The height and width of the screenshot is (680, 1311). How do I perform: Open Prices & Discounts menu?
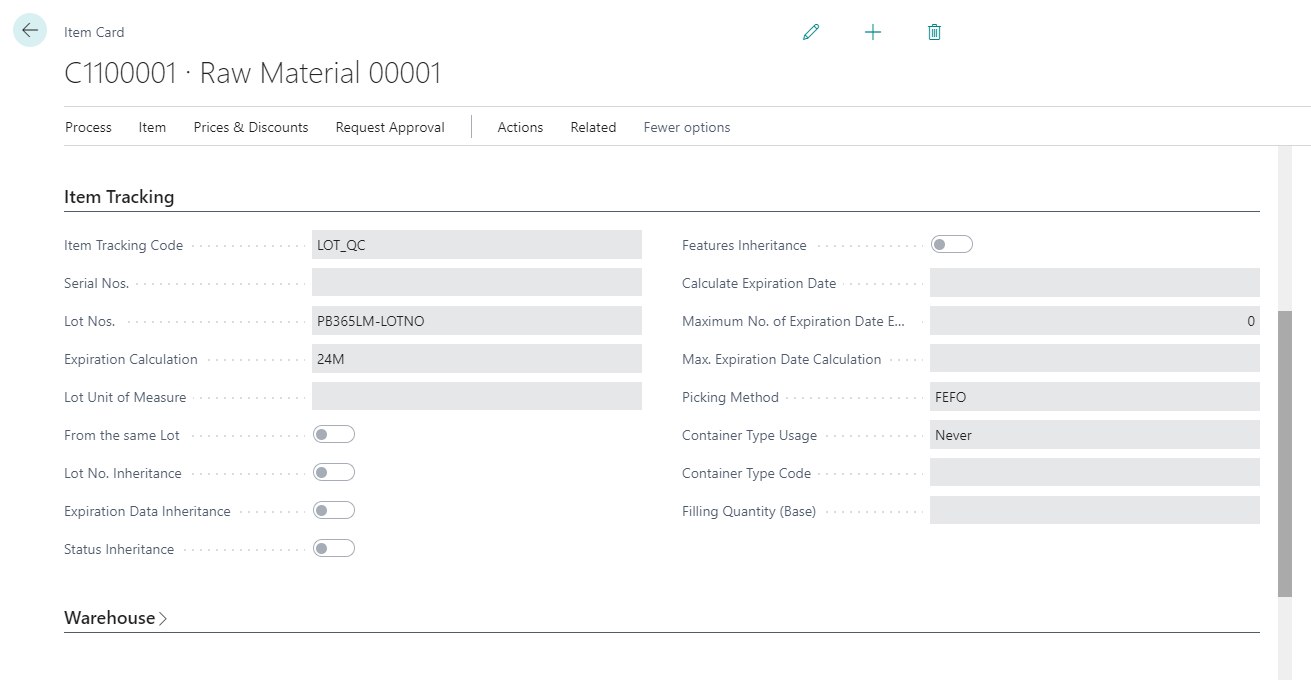click(x=251, y=127)
